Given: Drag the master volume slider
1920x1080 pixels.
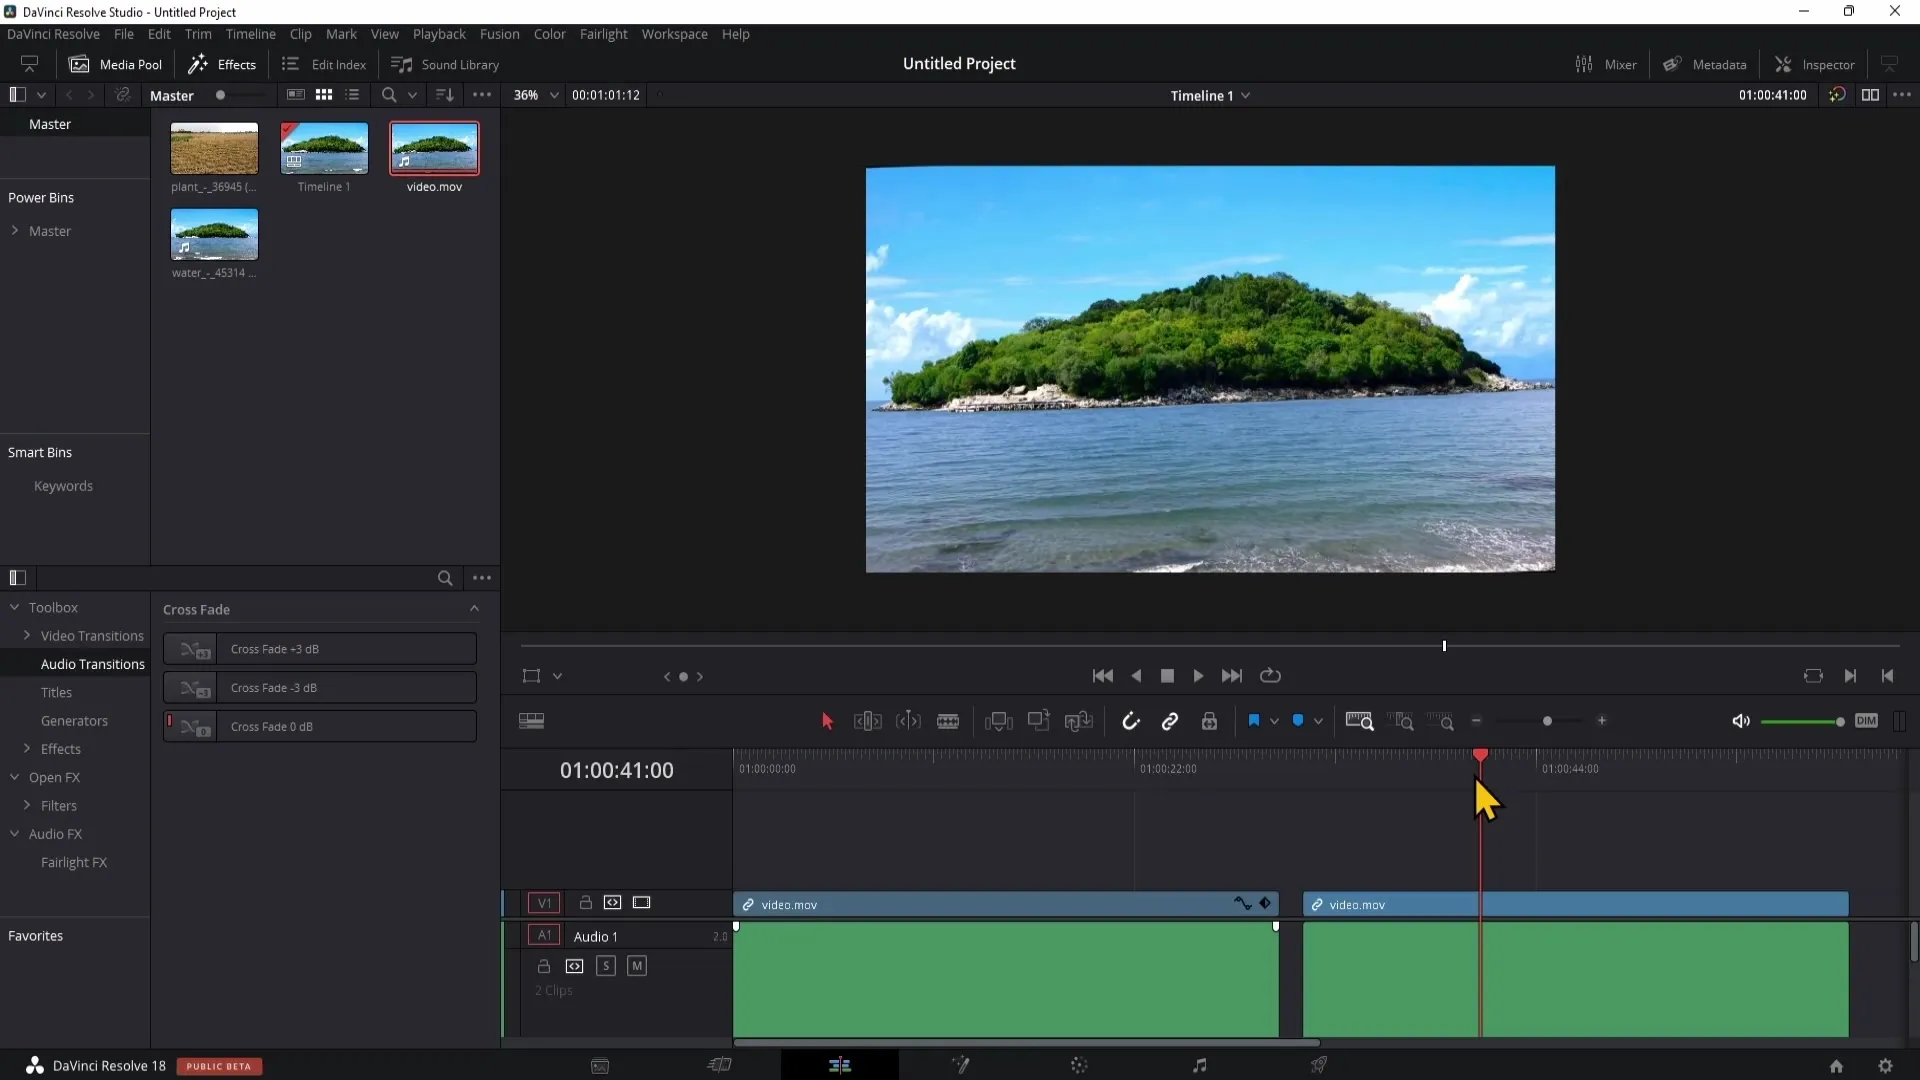Looking at the screenshot, I should point(1840,721).
